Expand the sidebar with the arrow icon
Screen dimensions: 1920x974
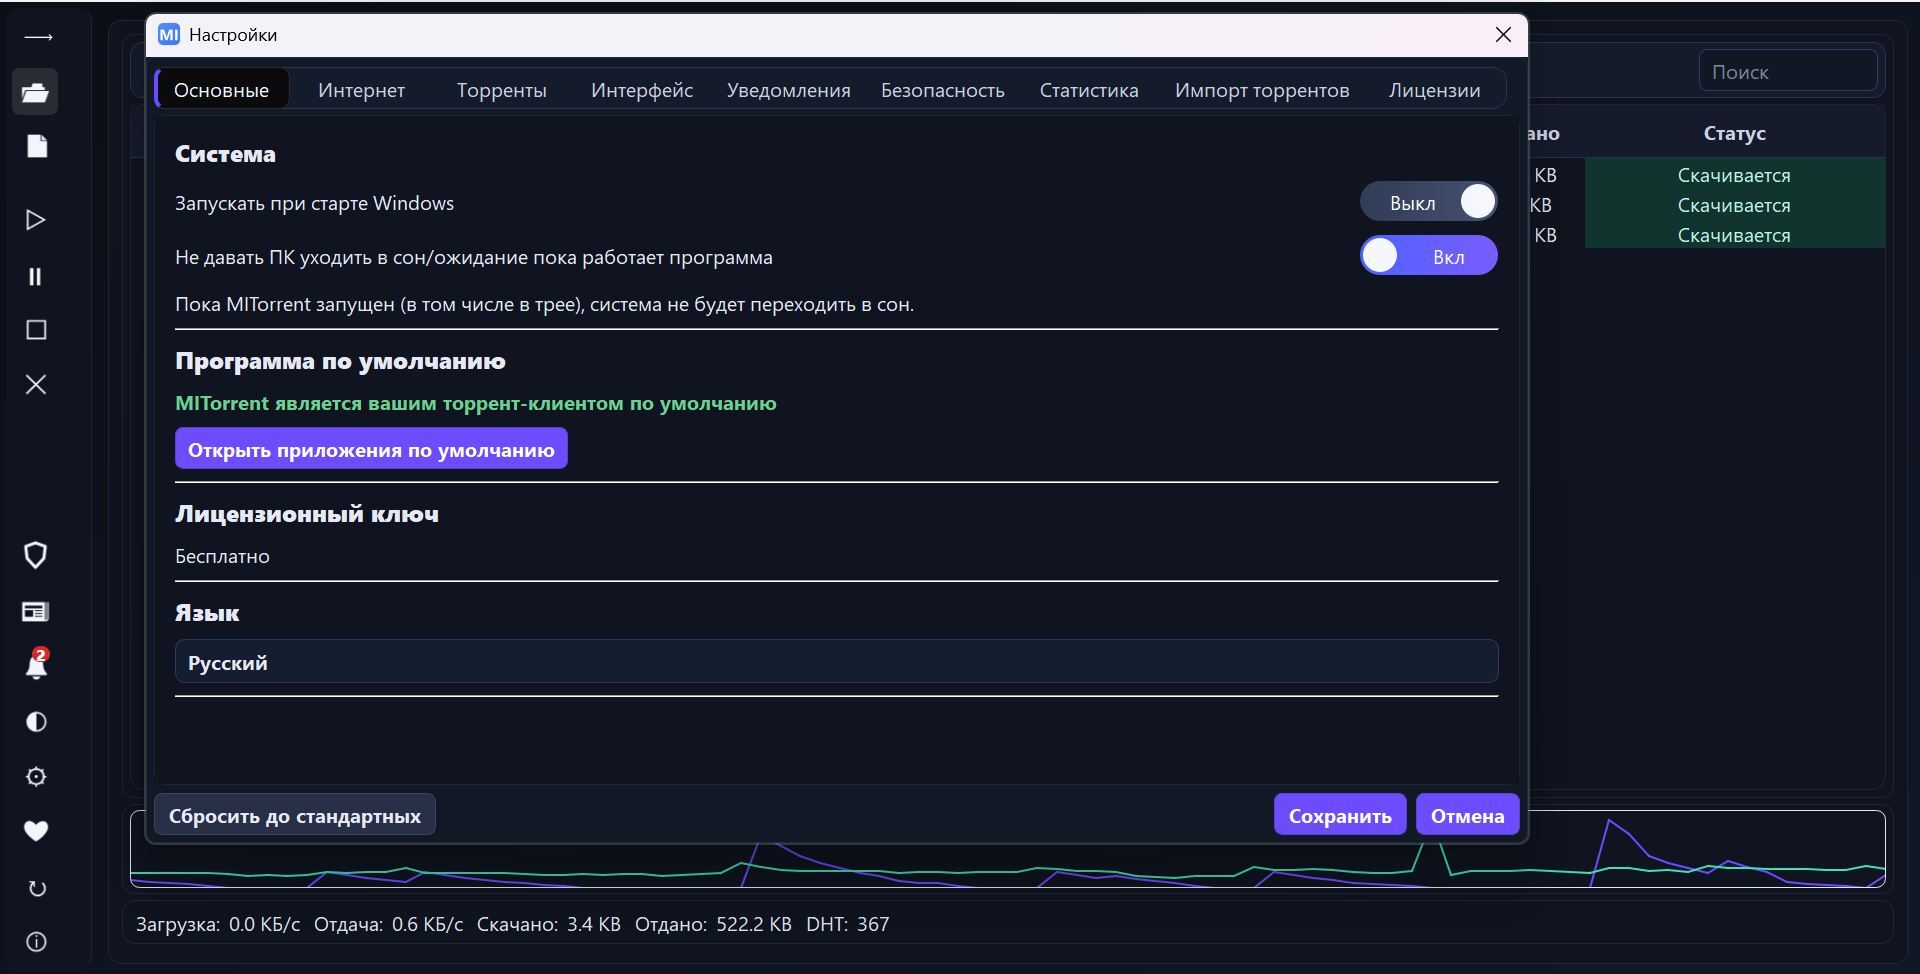coord(38,37)
